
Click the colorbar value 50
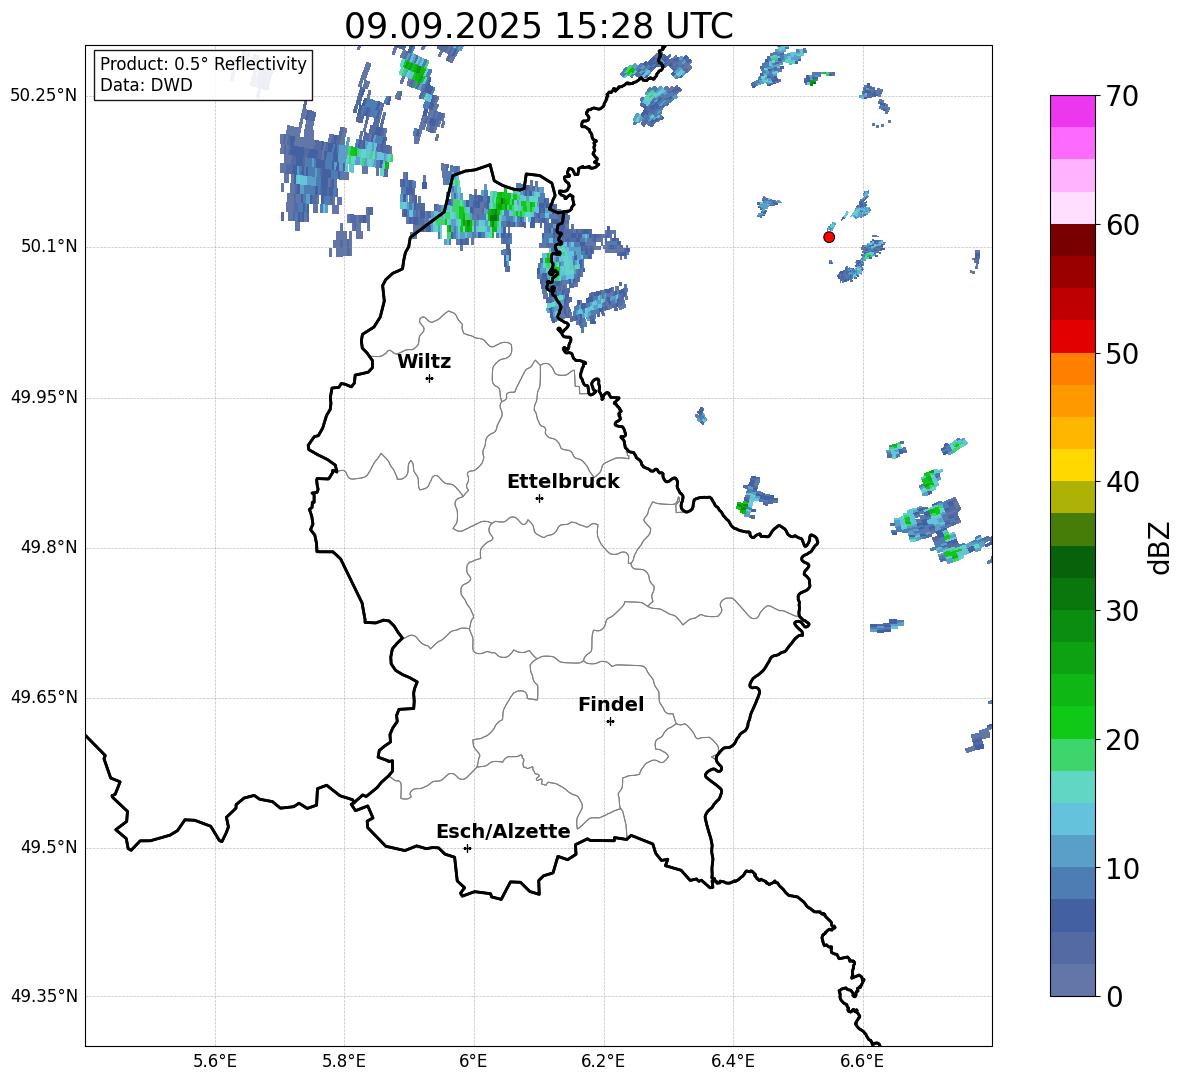[1122, 354]
